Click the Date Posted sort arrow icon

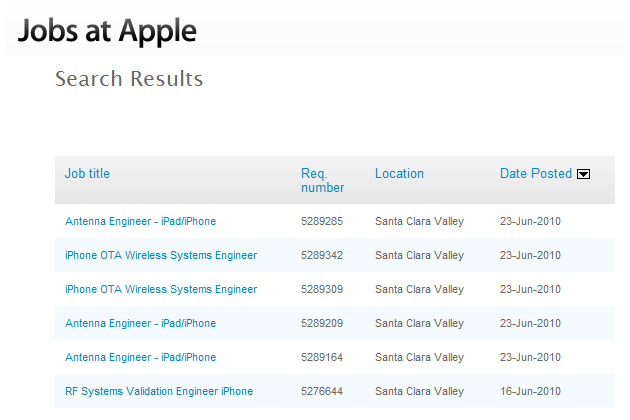(583, 174)
